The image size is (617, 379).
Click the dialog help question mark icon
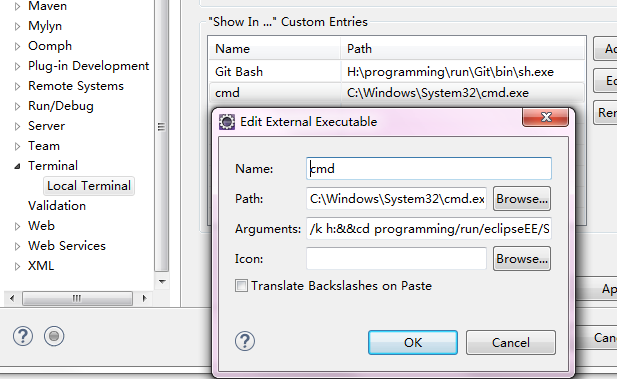pos(245,341)
